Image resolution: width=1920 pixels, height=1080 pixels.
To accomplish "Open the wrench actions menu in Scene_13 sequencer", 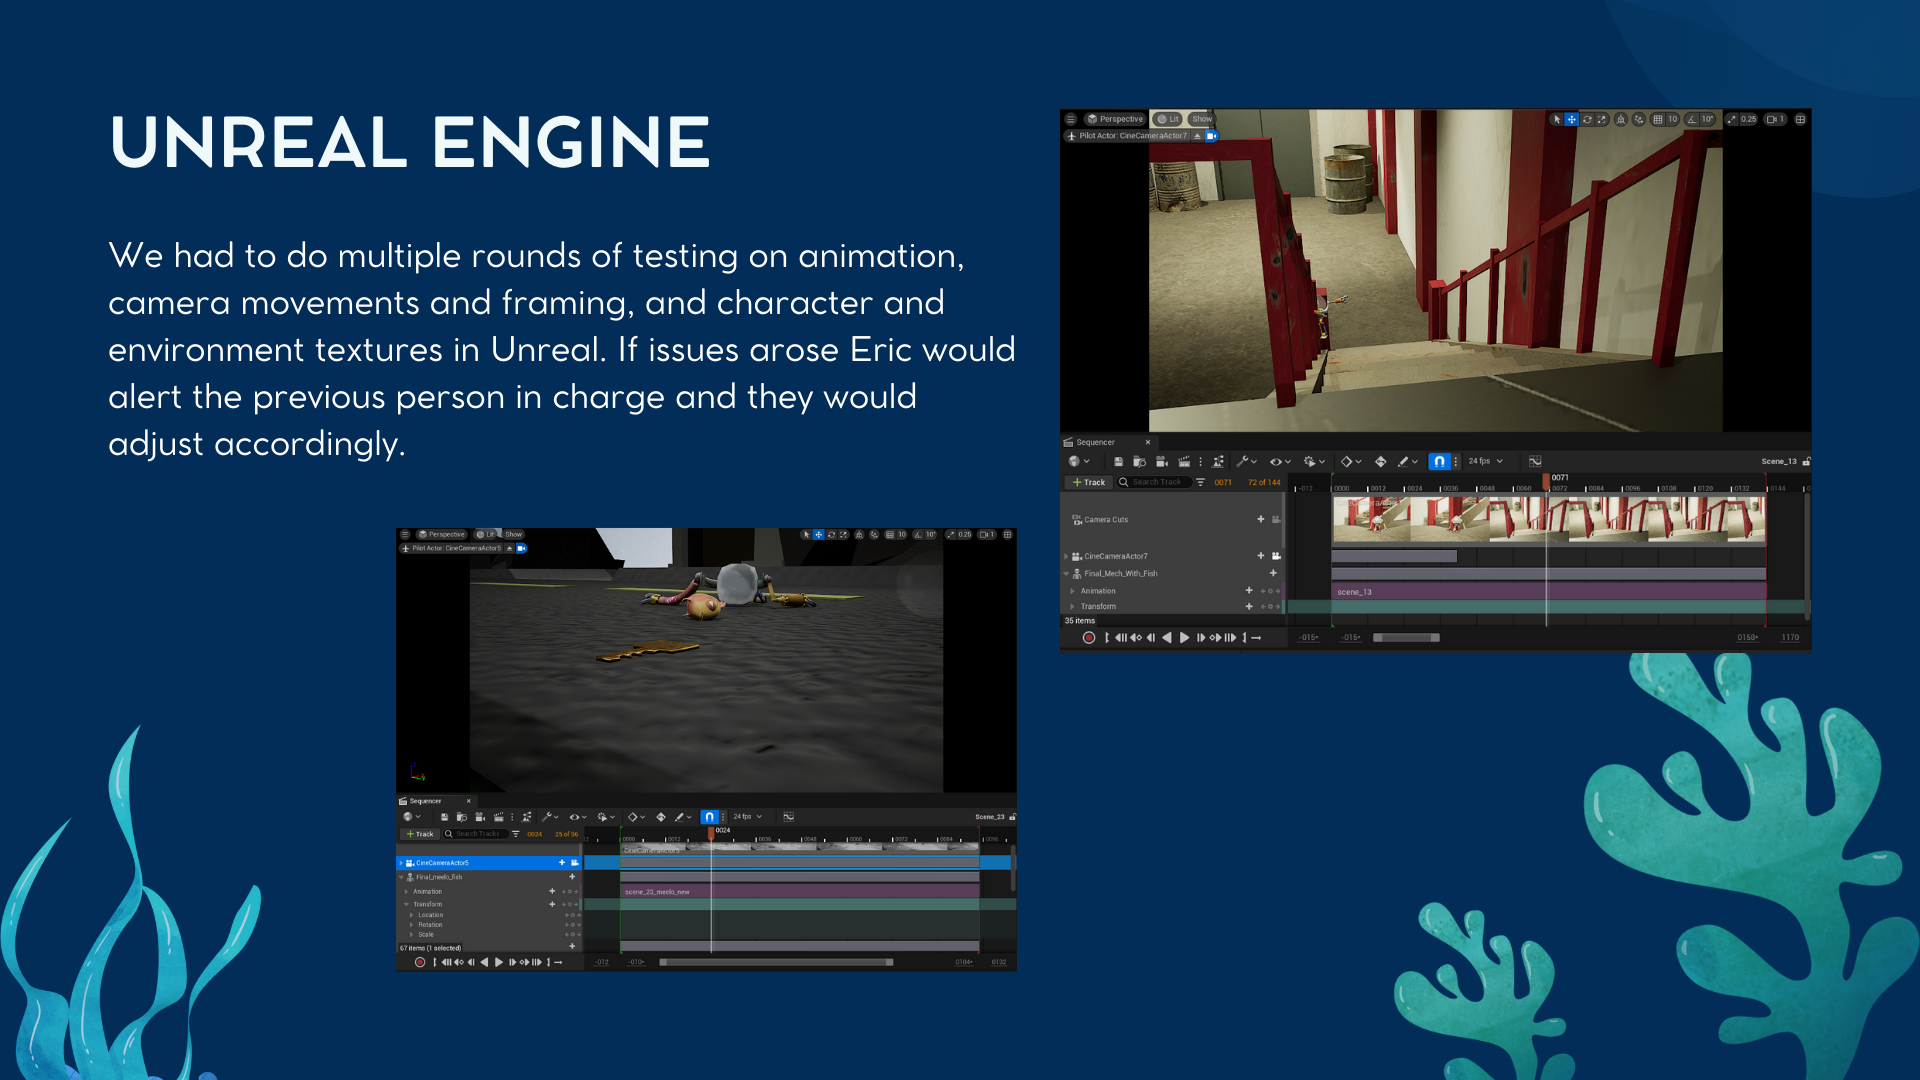I will [x=1246, y=462].
